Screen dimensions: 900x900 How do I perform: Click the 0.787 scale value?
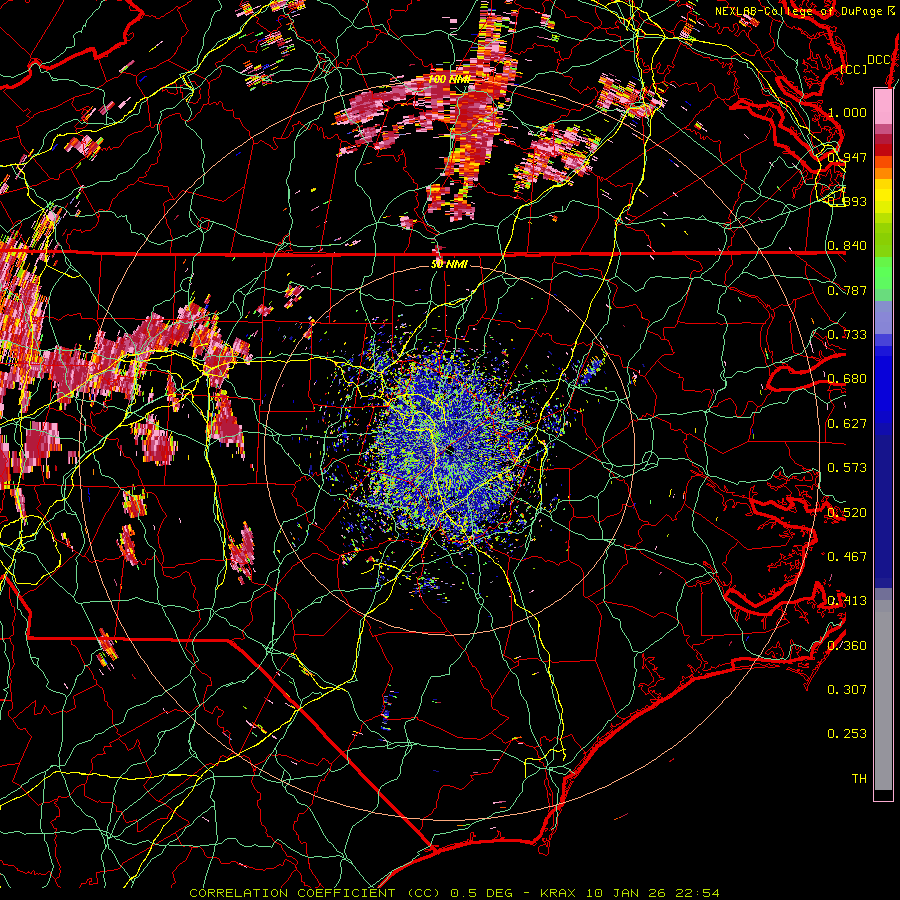847,290
